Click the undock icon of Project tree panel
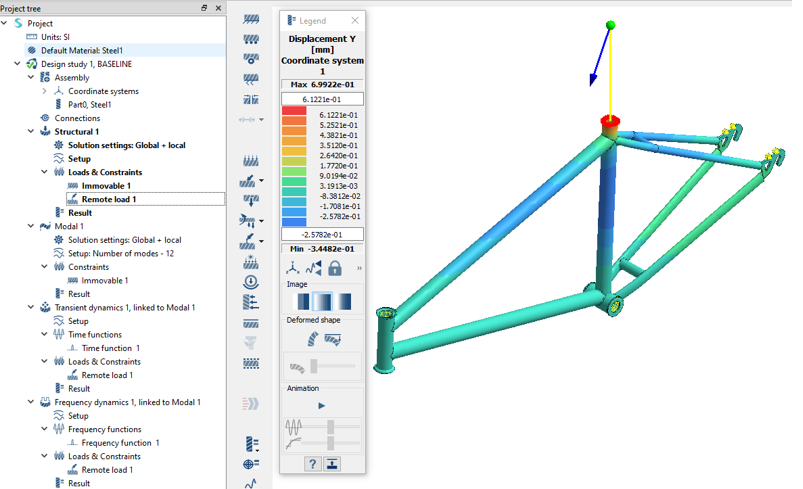803x489 pixels. click(x=205, y=8)
